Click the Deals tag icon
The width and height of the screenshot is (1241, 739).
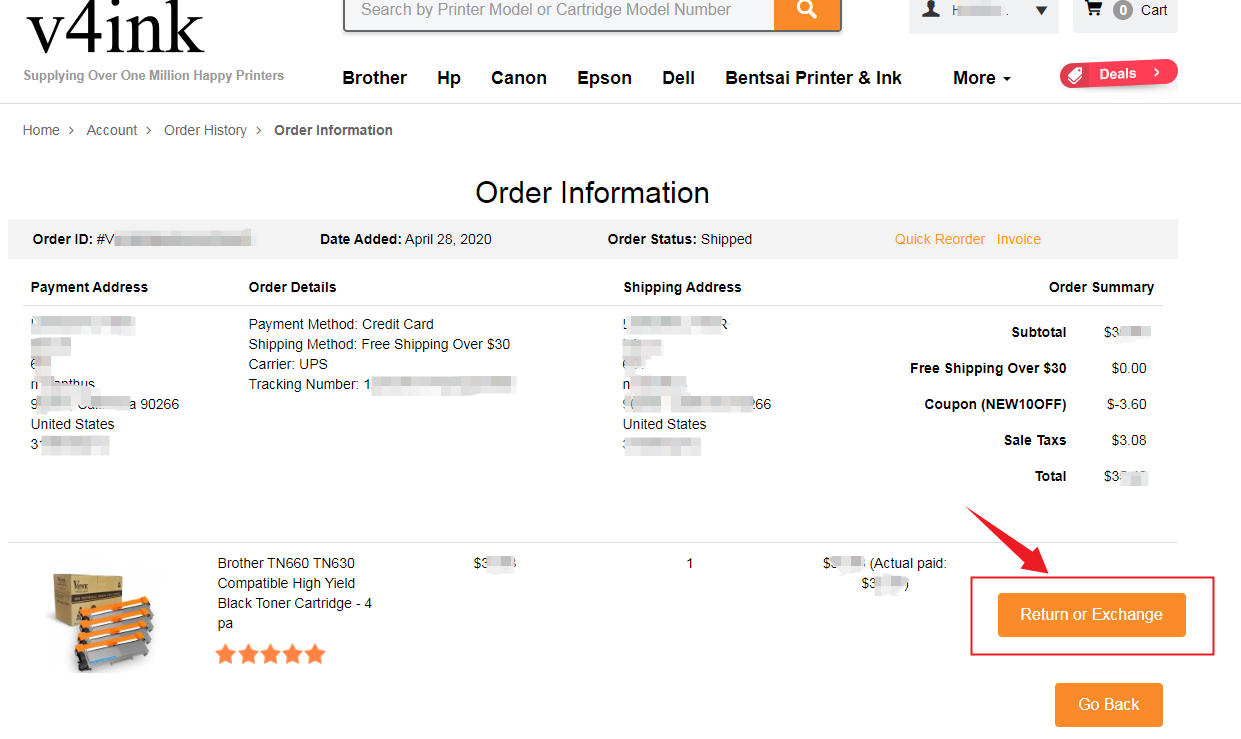click(x=1076, y=74)
